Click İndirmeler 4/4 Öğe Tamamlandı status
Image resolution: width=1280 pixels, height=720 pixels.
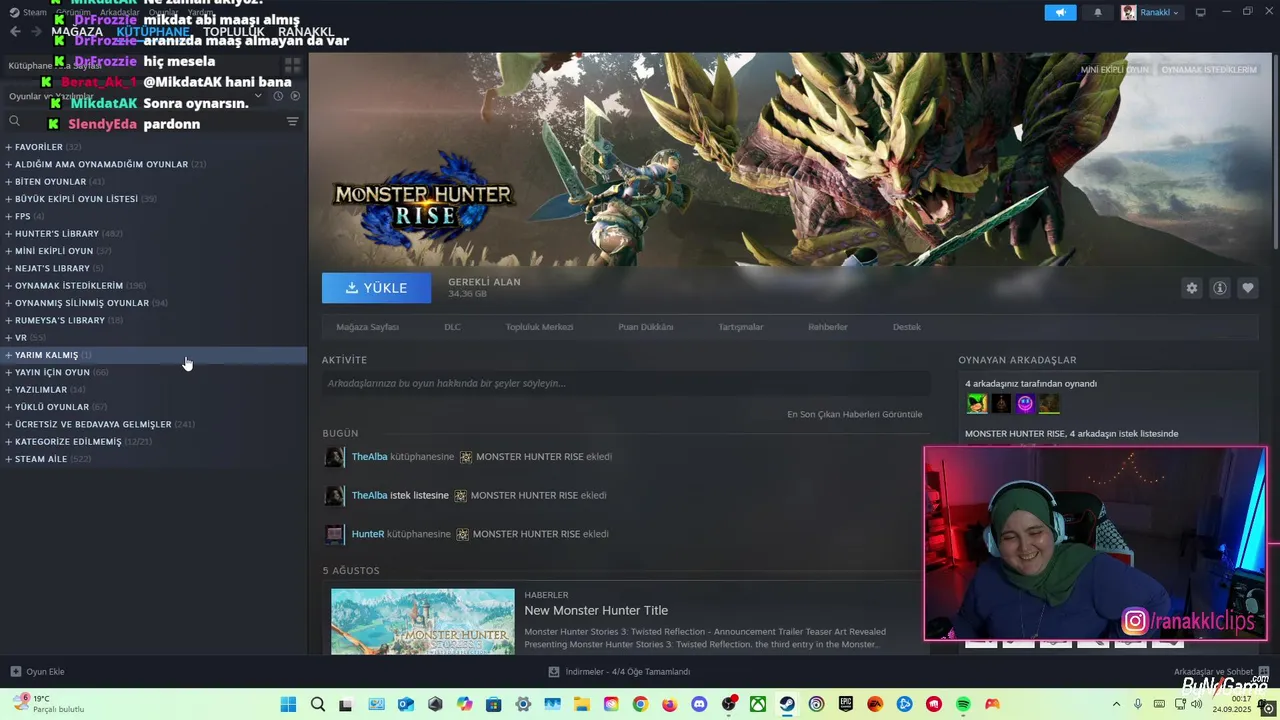tap(628, 672)
